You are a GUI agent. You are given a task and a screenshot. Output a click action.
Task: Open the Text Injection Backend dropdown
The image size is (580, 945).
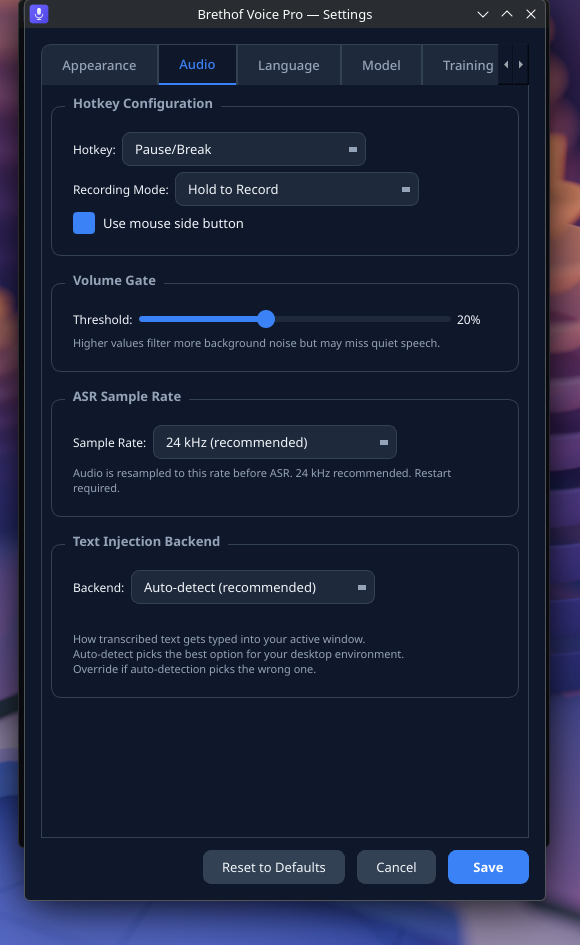tap(252, 587)
